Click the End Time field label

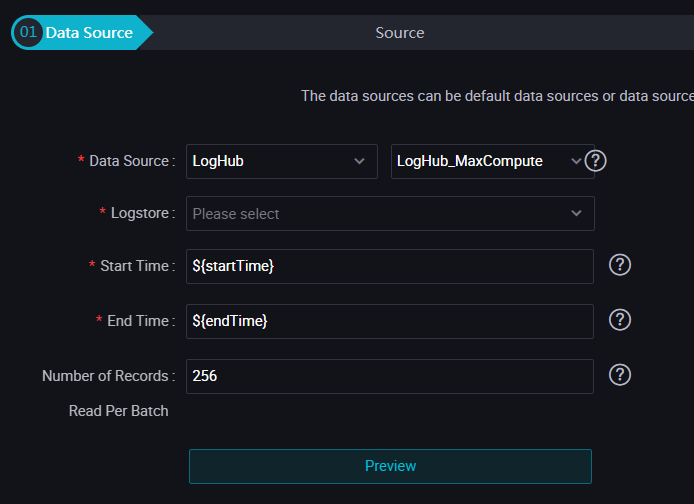point(141,321)
